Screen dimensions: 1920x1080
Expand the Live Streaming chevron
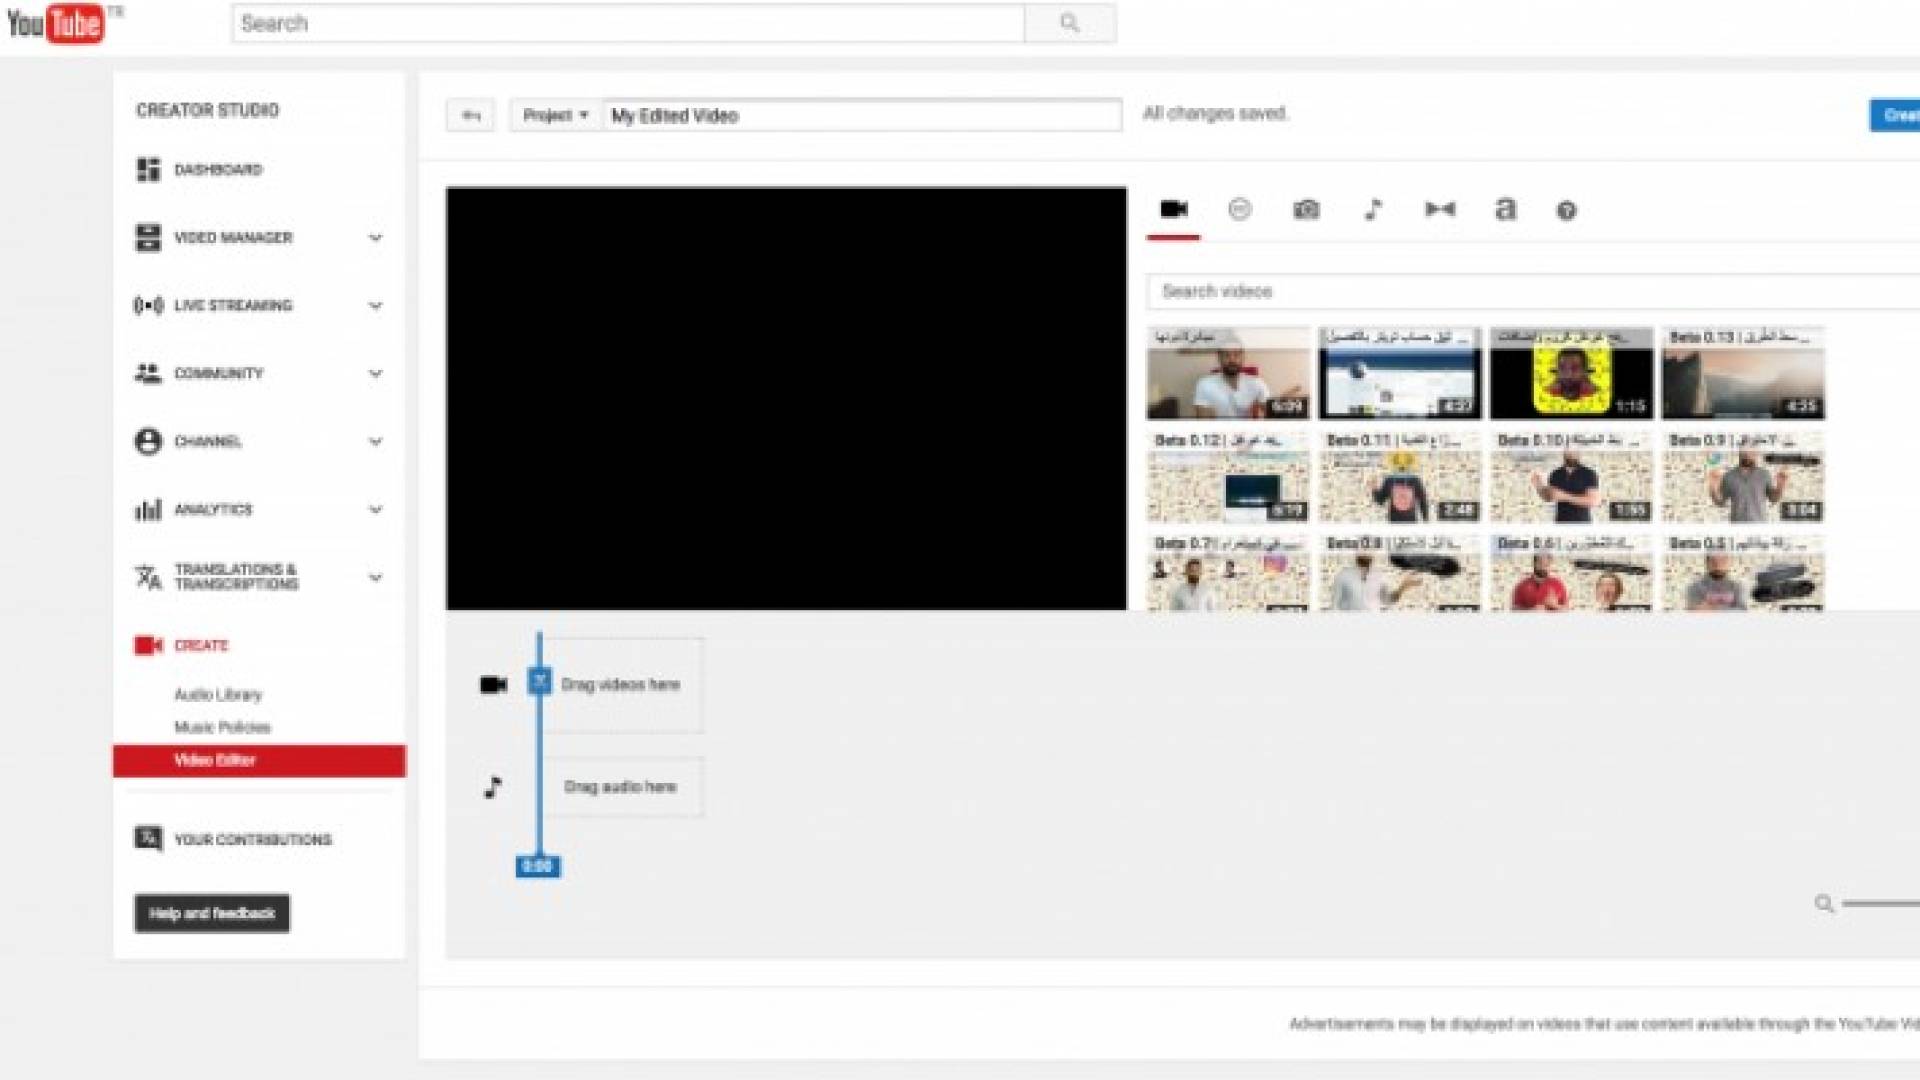tap(375, 306)
